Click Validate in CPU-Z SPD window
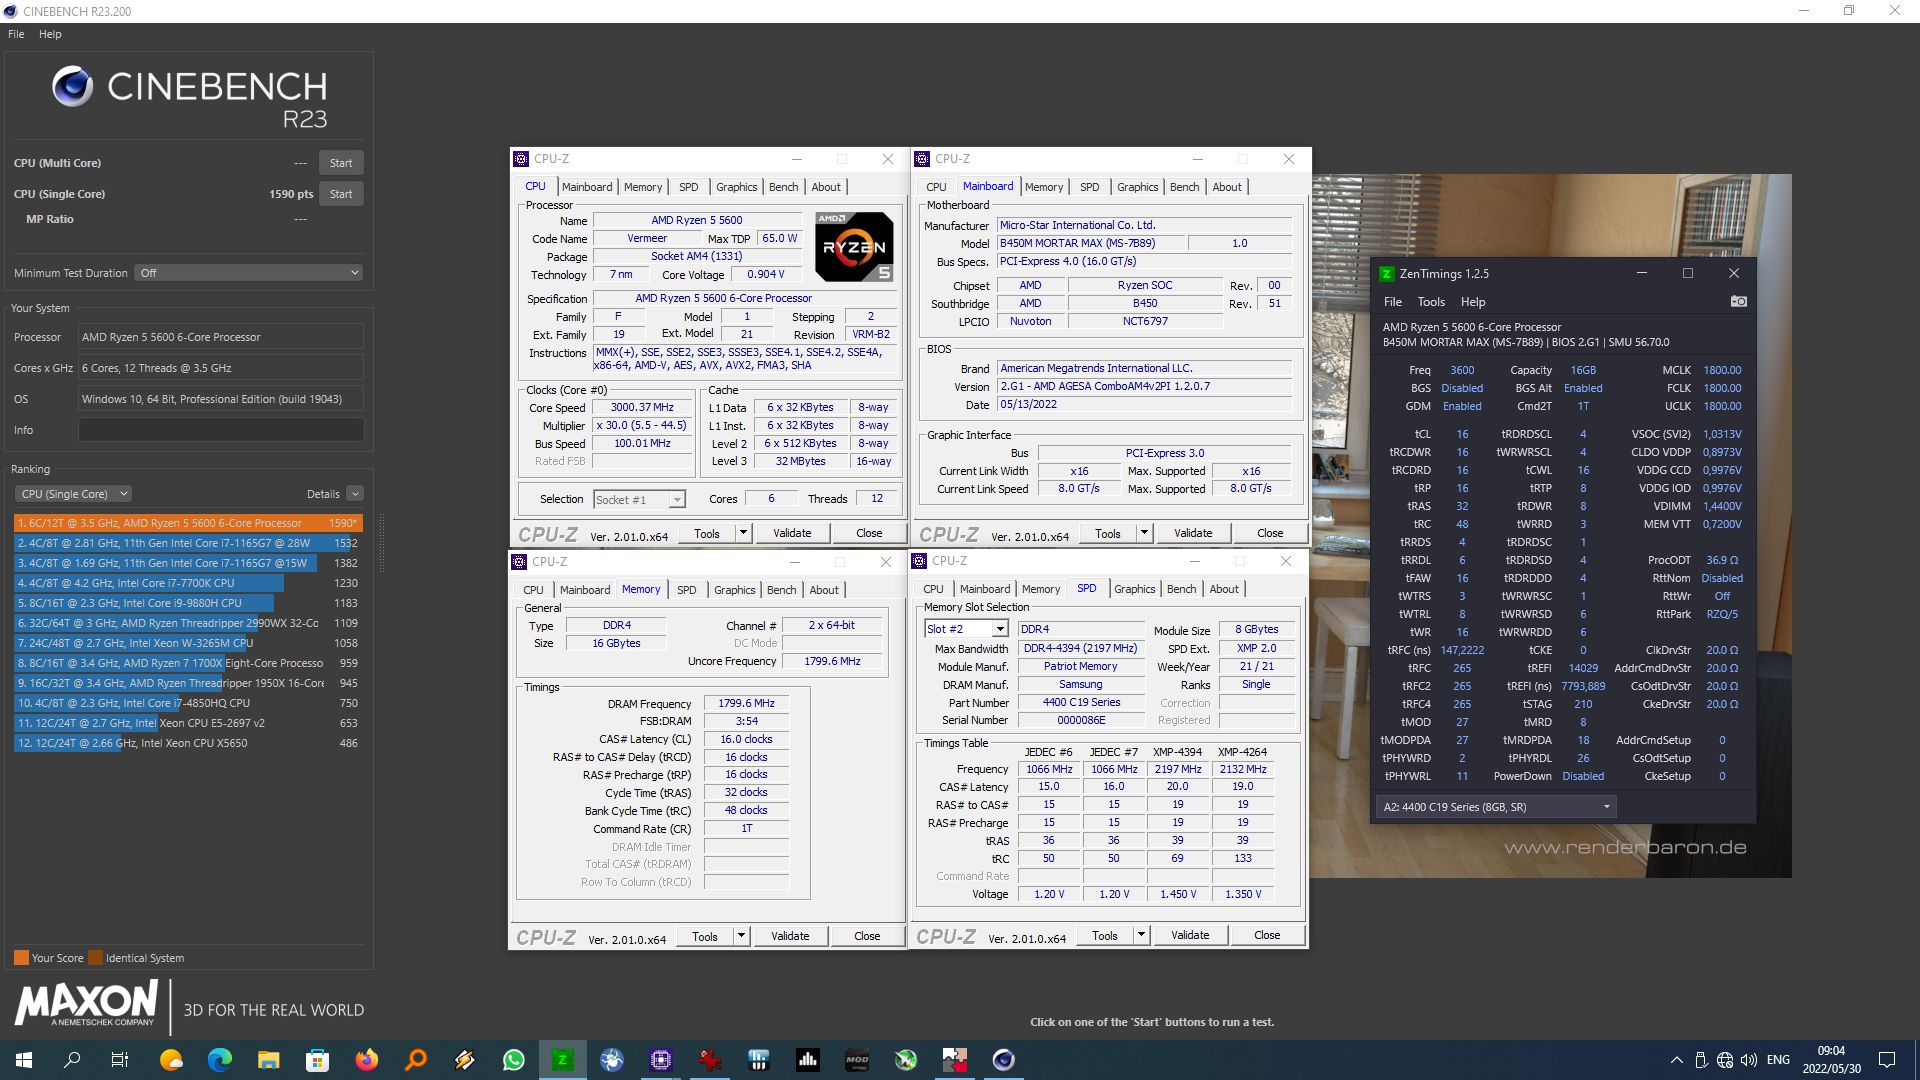The width and height of the screenshot is (1920, 1080). click(x=1190, y=935)
